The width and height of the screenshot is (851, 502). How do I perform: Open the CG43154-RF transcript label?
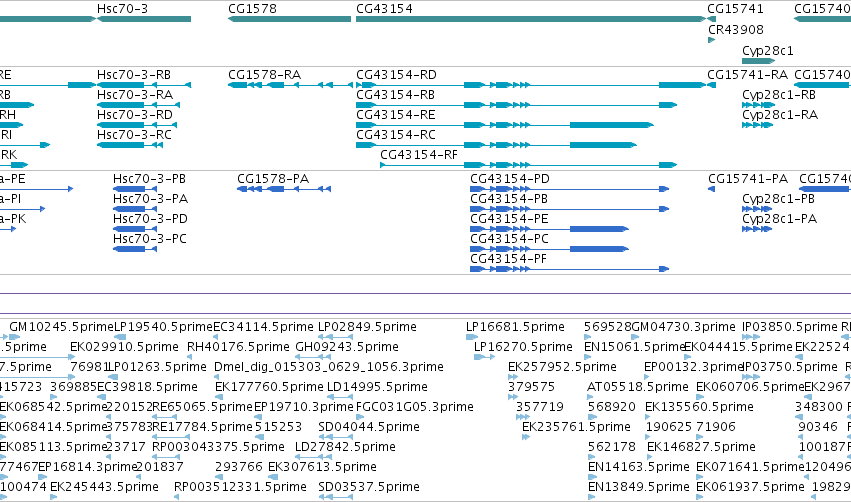419,155
